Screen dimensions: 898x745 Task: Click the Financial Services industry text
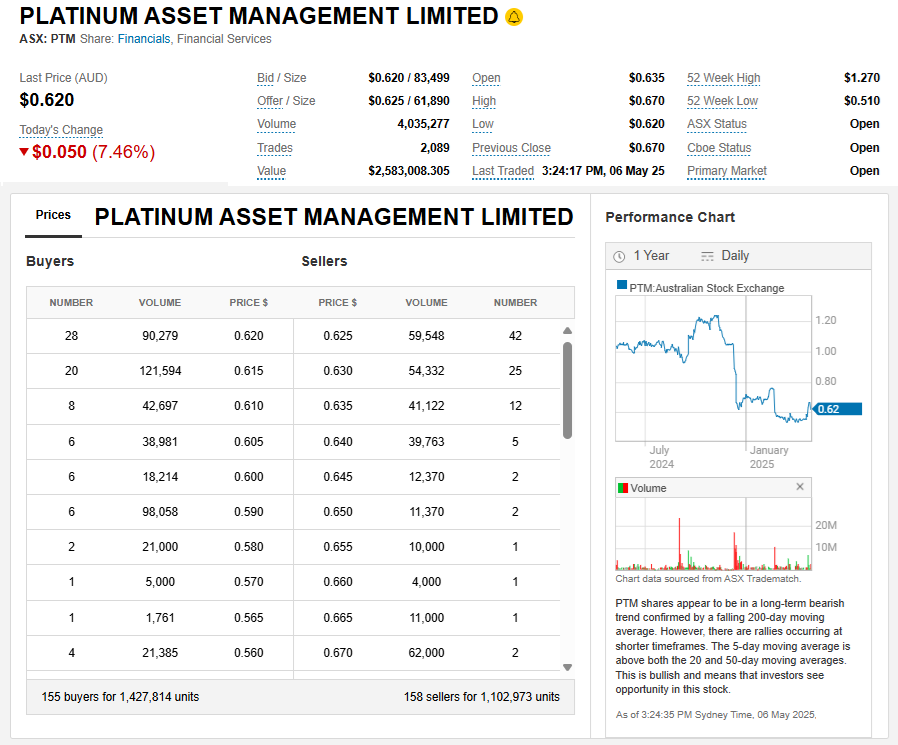(x=224, y=39)
